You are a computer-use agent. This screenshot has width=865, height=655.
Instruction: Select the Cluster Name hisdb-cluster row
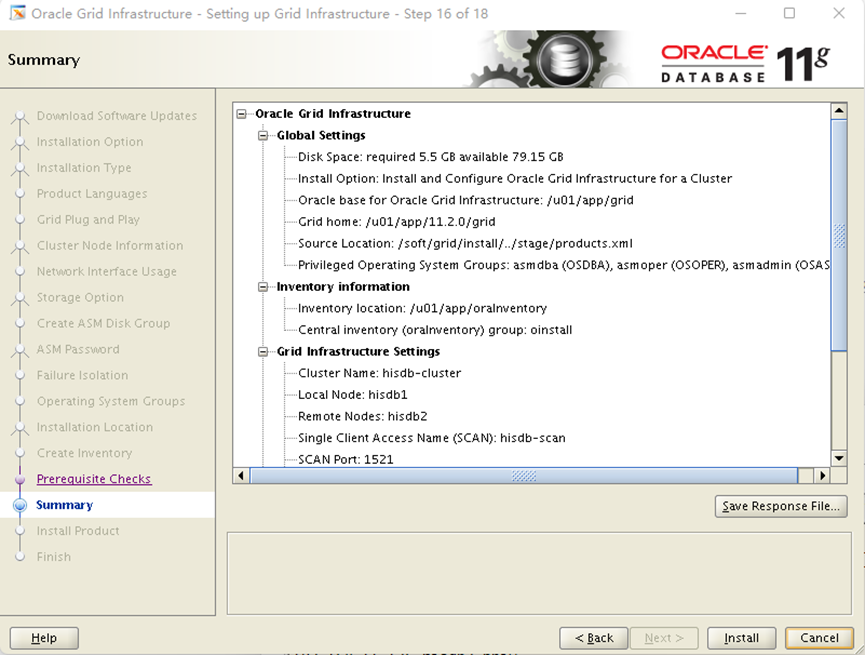point(379,373)
